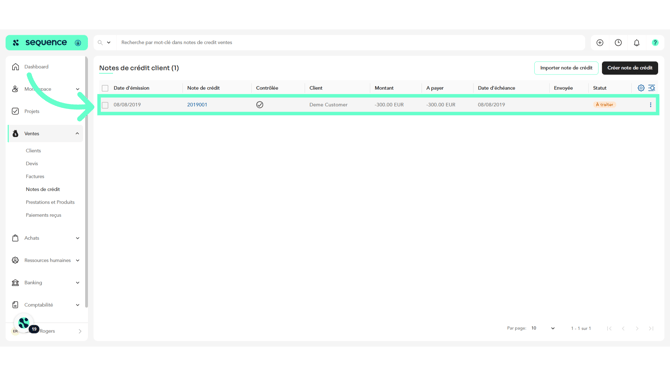Image resolution: width=670 pixels, height=376 pixels.
Task: Click the Dashboard label
Action: point(36,67)
